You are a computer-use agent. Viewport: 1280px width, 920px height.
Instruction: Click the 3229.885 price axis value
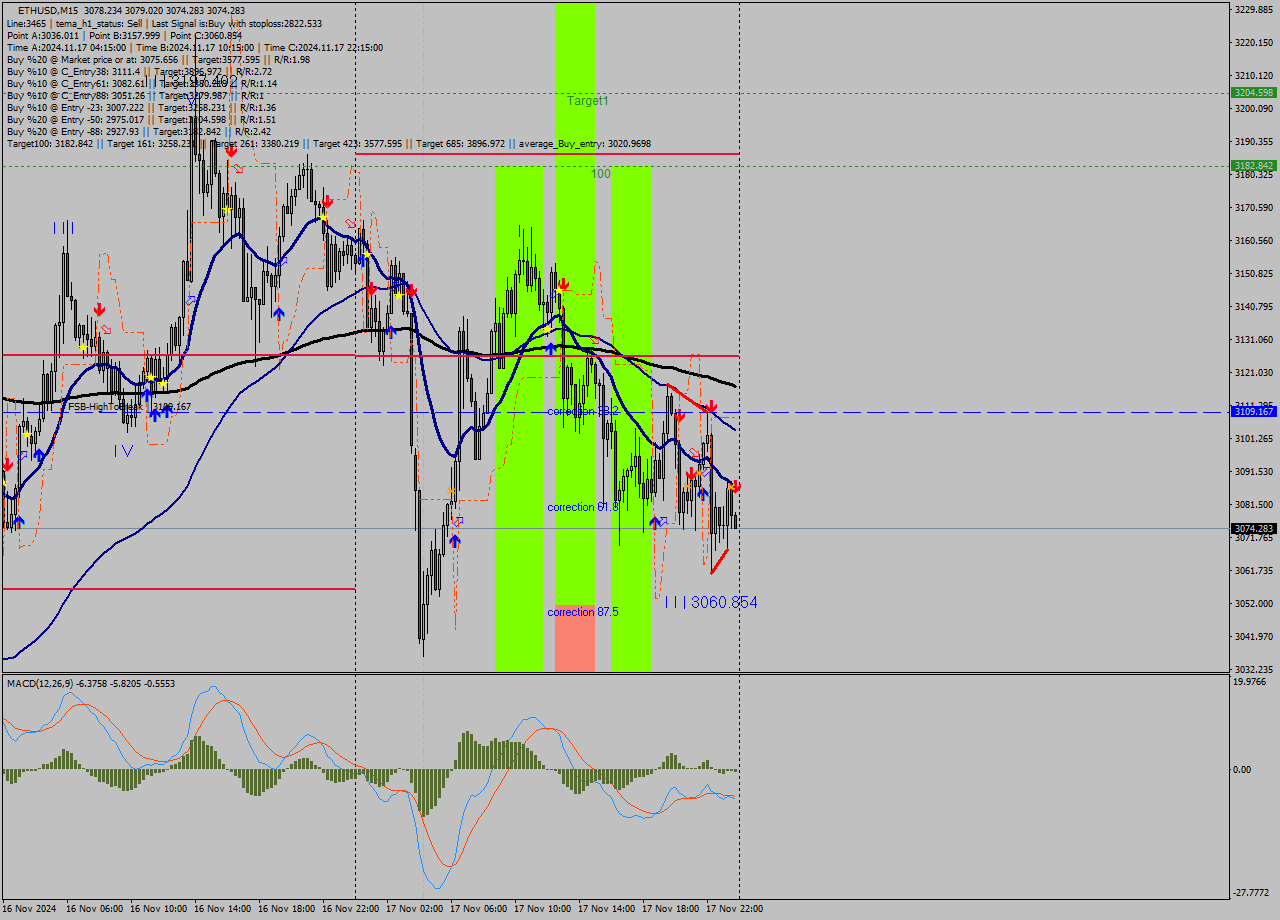click(1254, 9)
